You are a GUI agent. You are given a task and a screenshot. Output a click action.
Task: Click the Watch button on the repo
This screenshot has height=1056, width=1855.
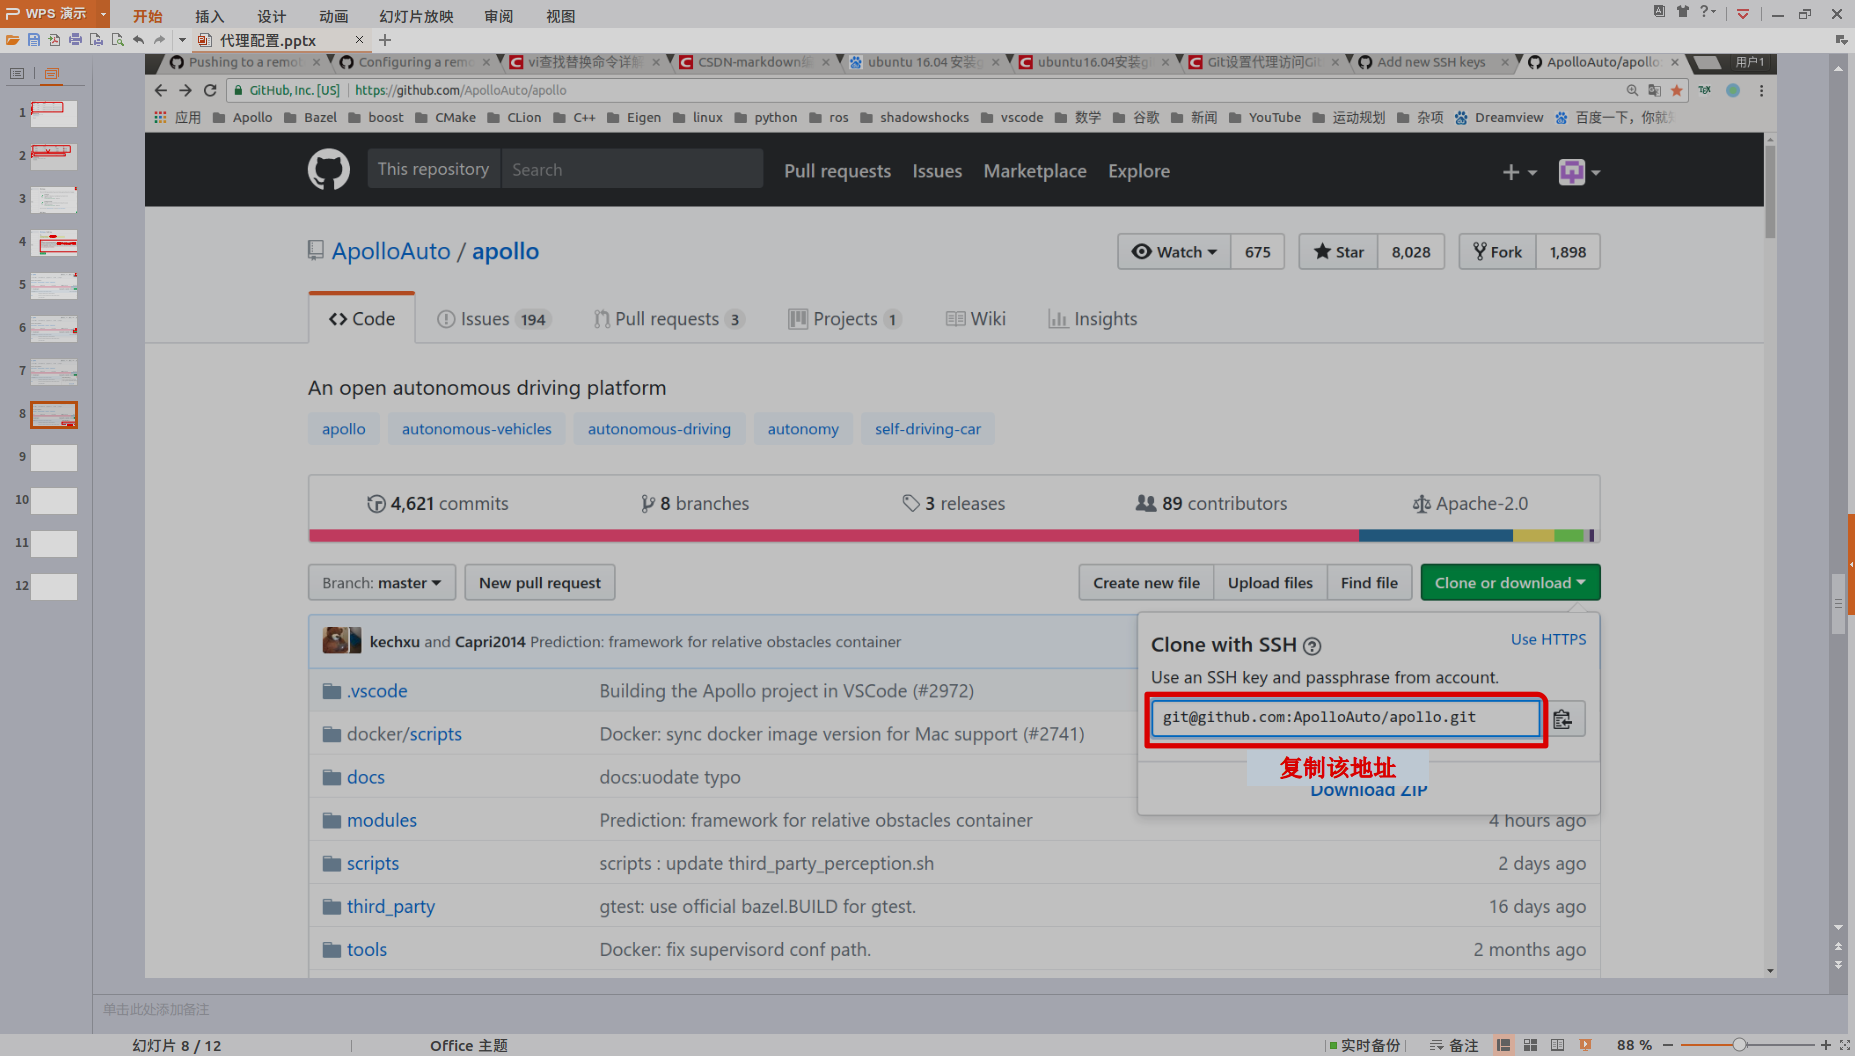pyautogui.click(x=1174, y=252)
